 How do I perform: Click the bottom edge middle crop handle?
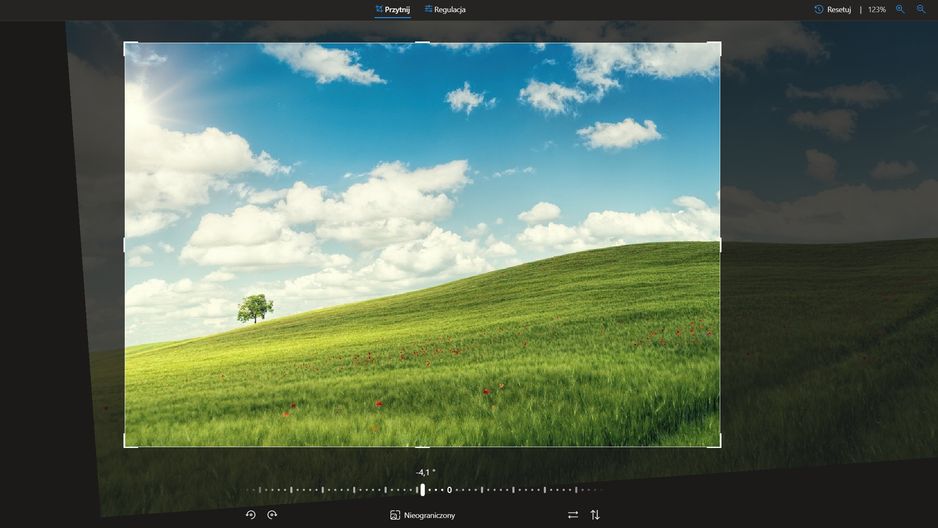click(422, 447)
